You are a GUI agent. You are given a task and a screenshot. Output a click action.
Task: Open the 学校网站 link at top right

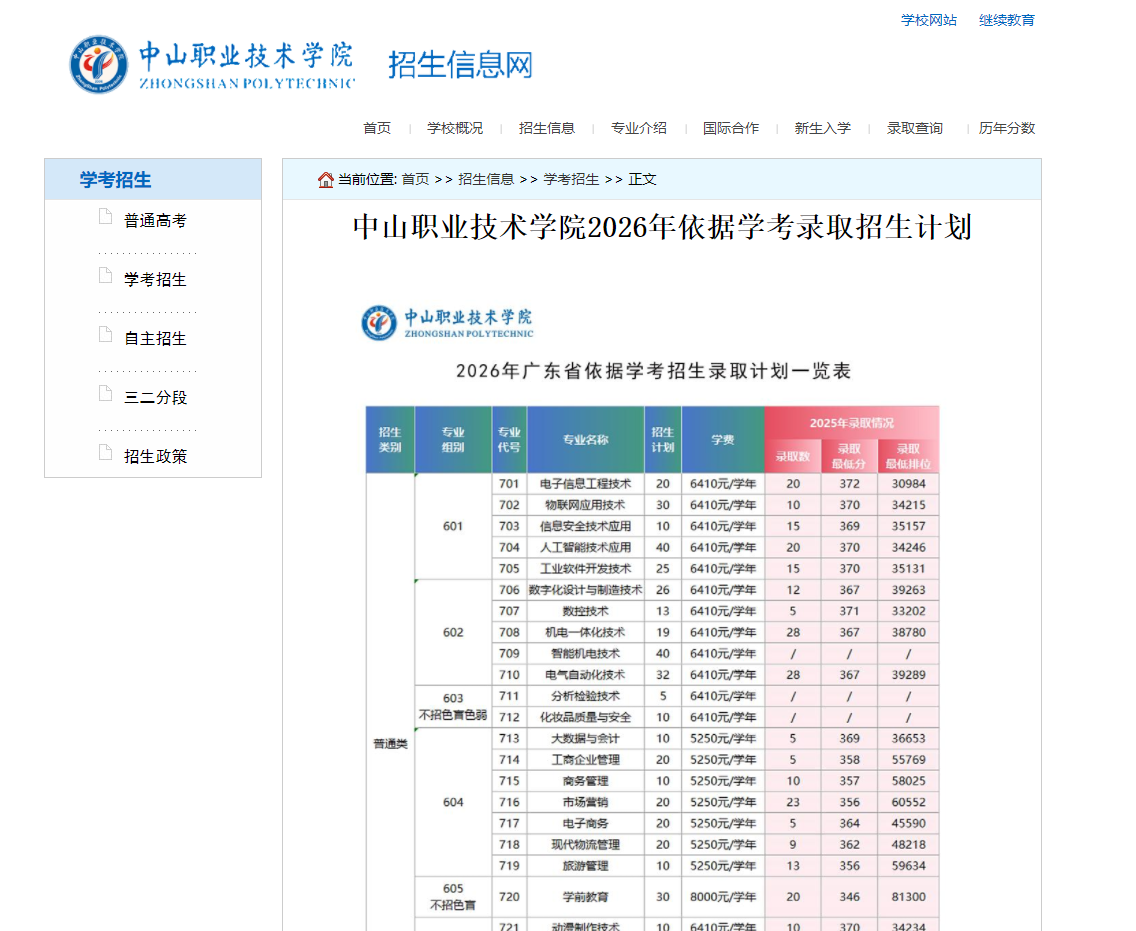pos(928,19)
